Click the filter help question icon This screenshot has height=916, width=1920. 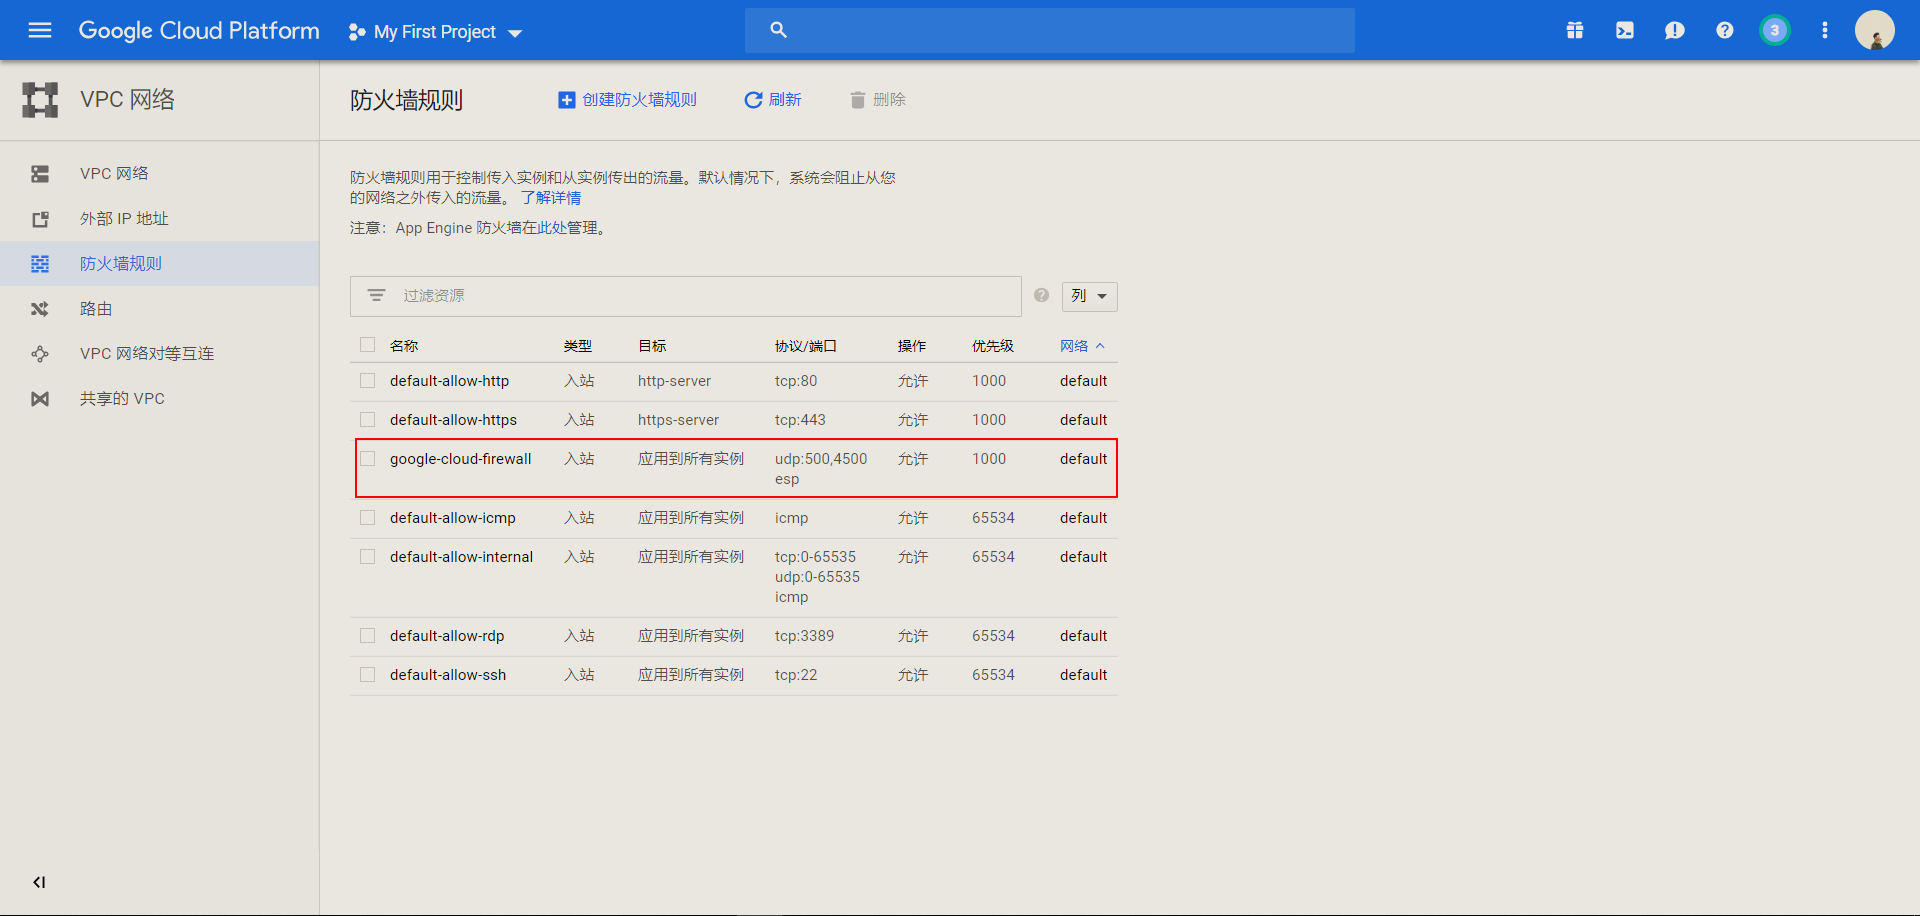pyautogui.click(x=1041, y=295)
